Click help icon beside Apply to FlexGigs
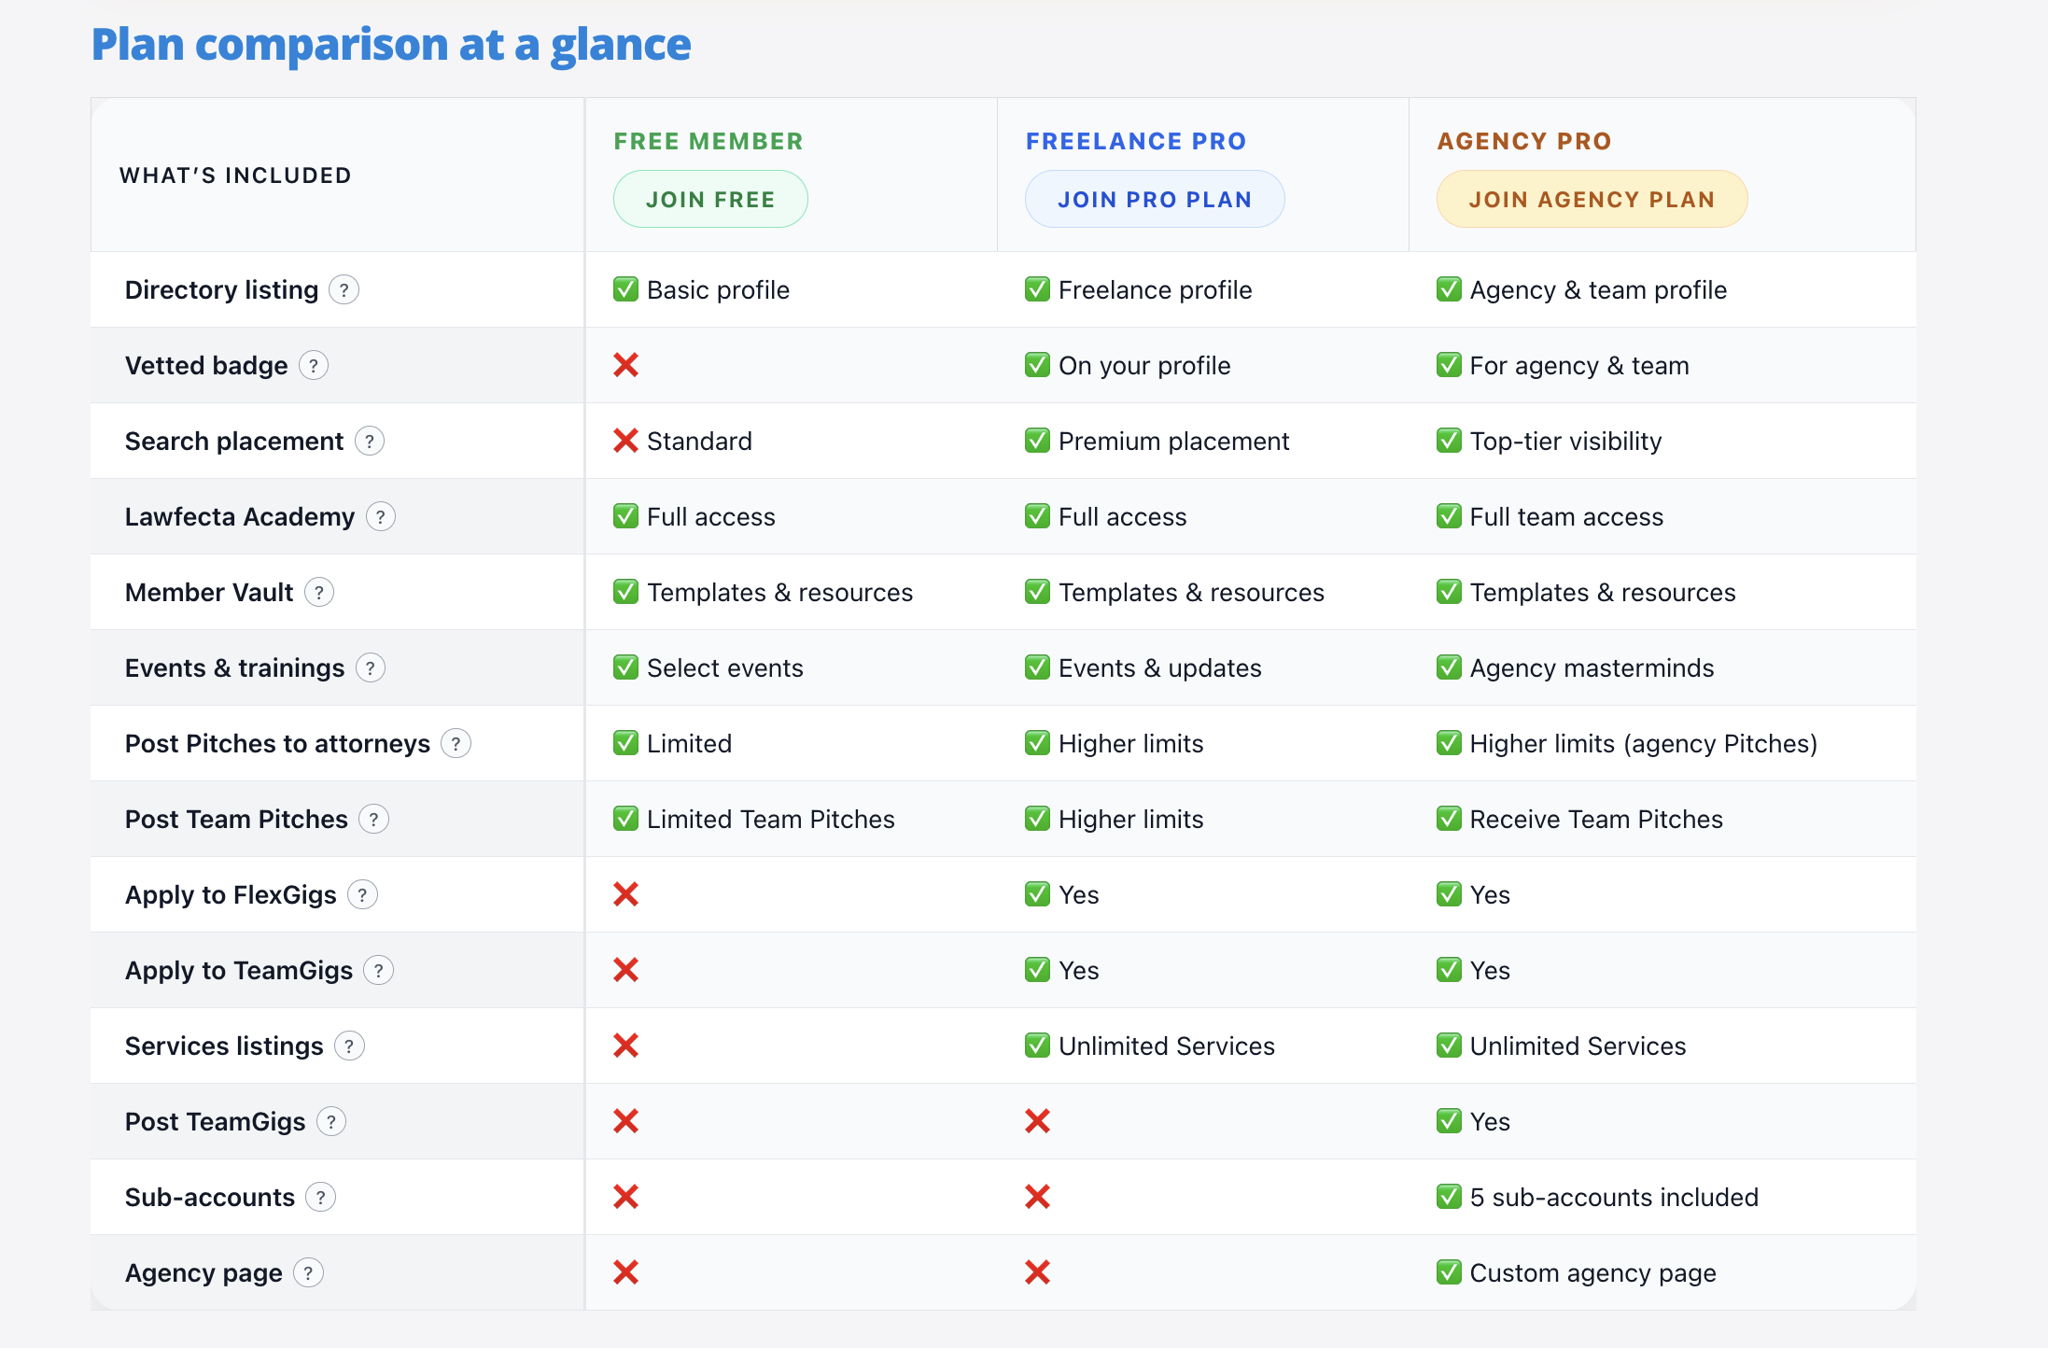2048x1348 pixels. tap(362, 895)
